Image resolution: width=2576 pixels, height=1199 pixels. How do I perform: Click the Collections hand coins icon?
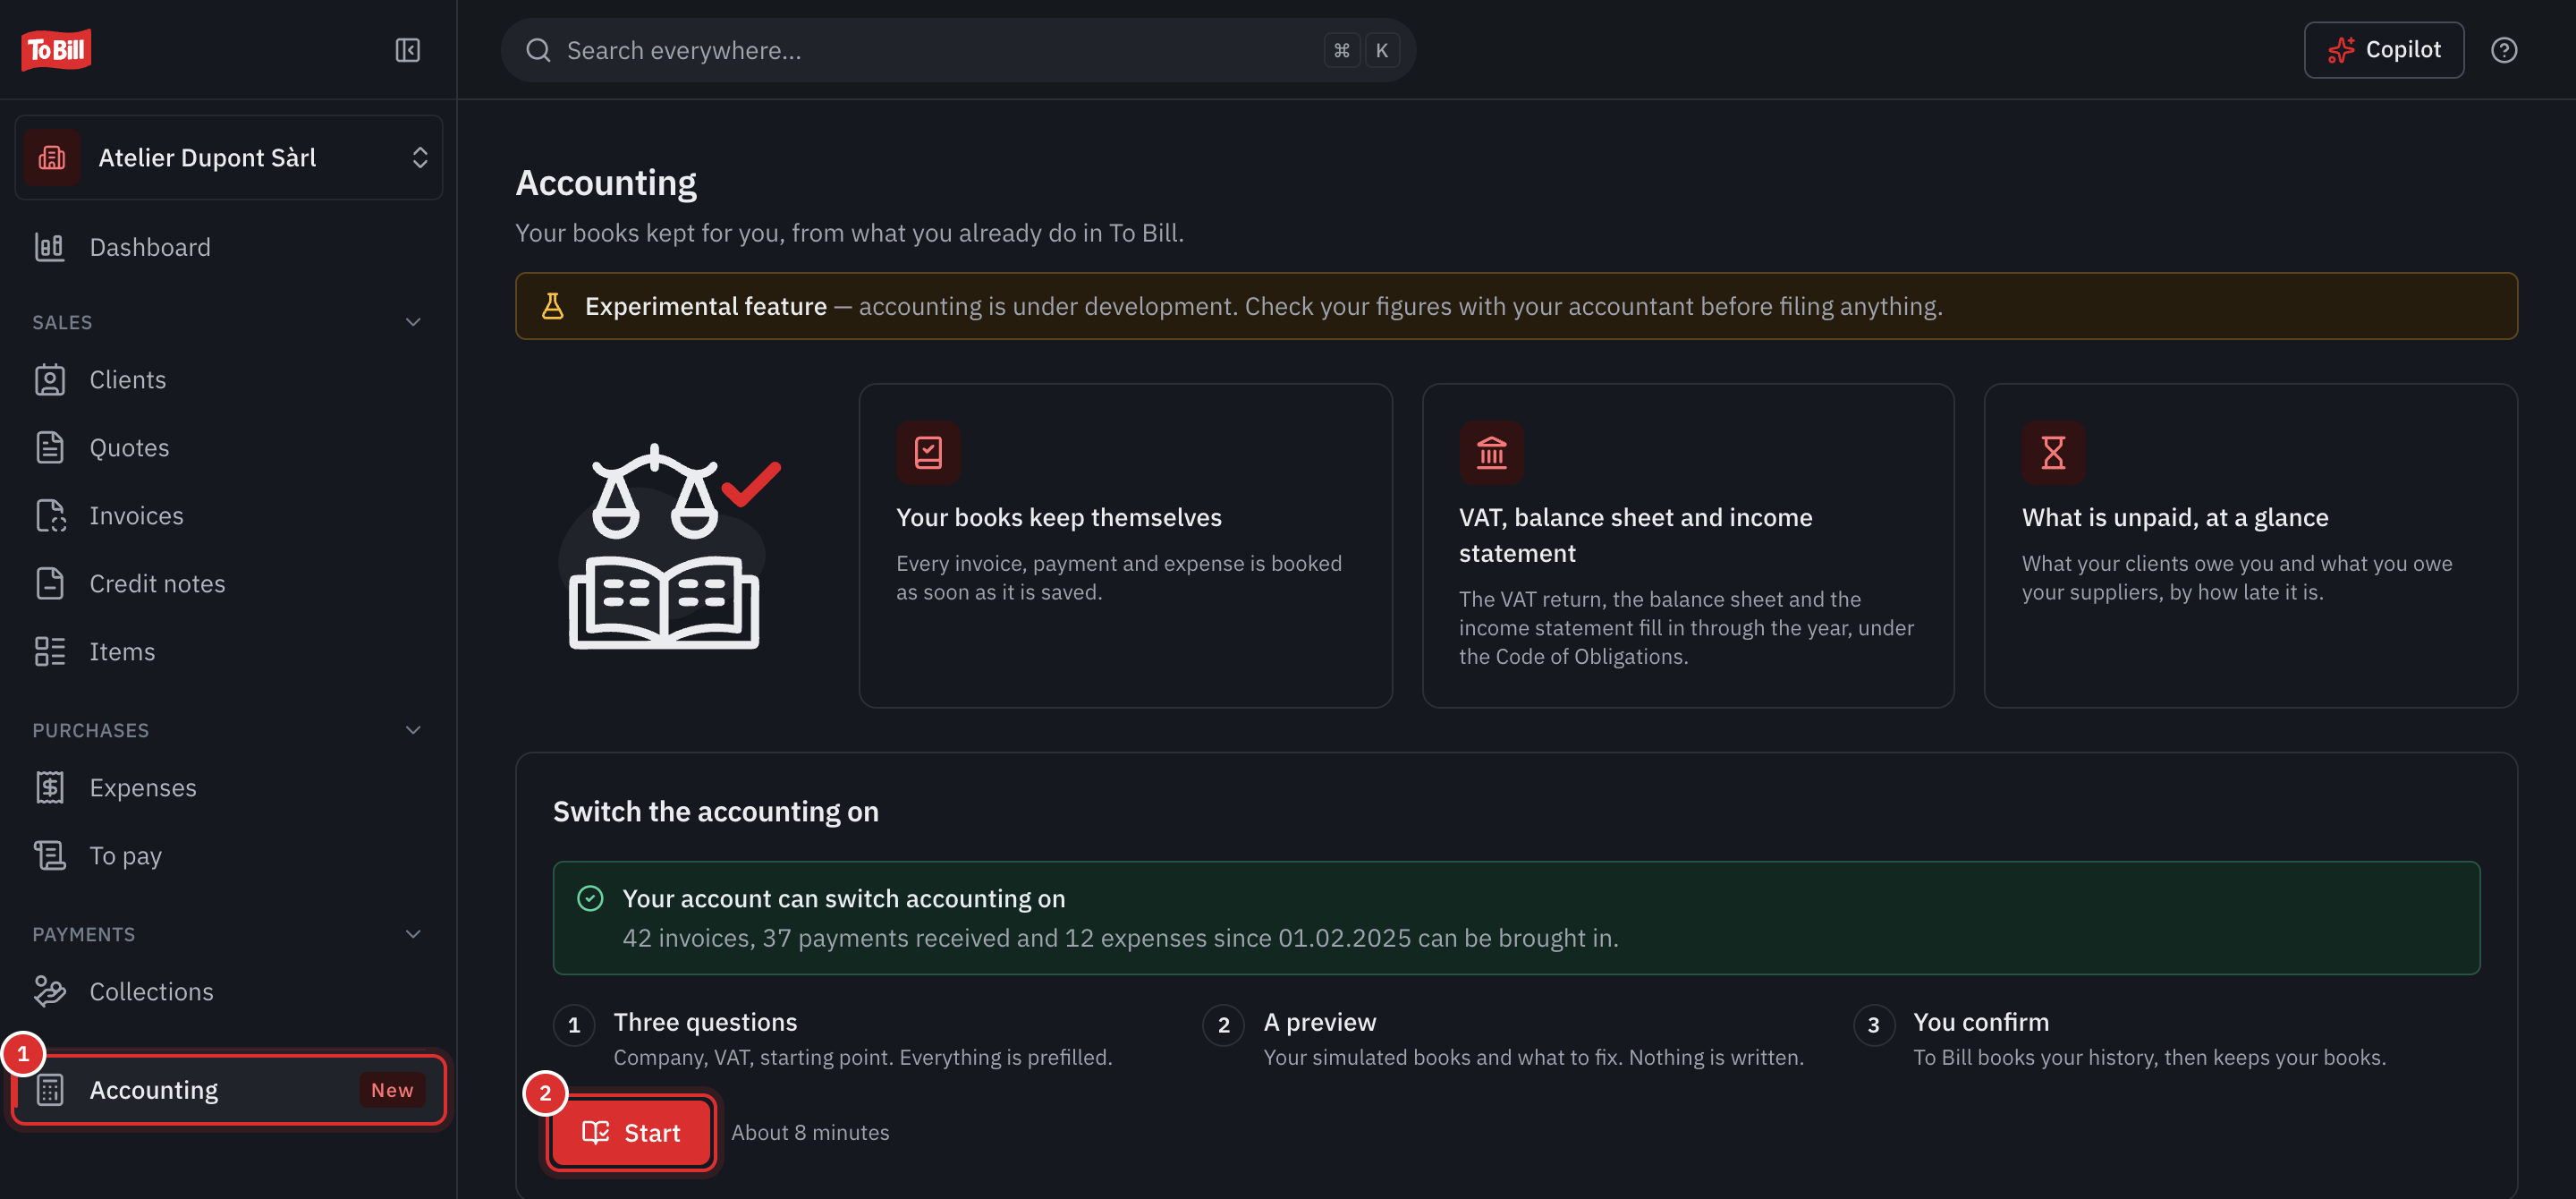point(49,992)
